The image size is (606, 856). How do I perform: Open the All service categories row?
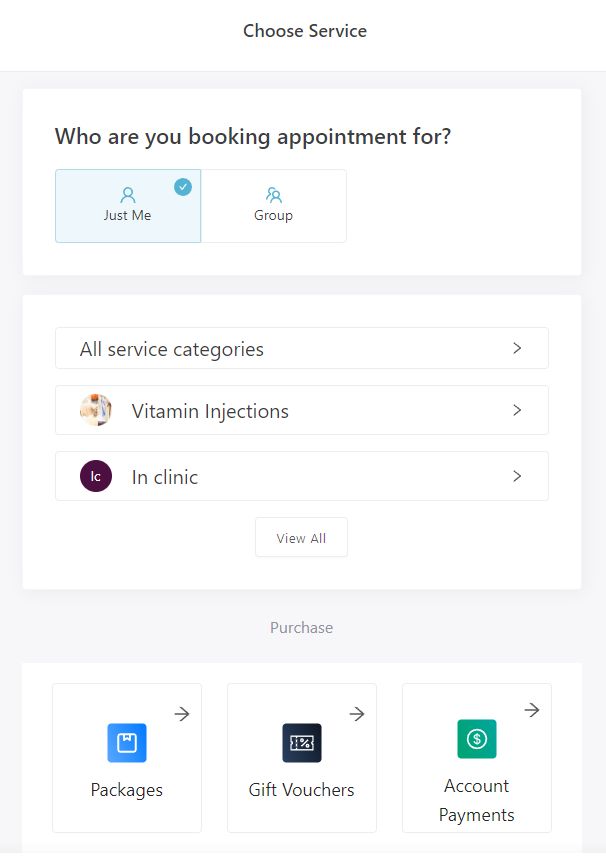(x=301, y=348)
